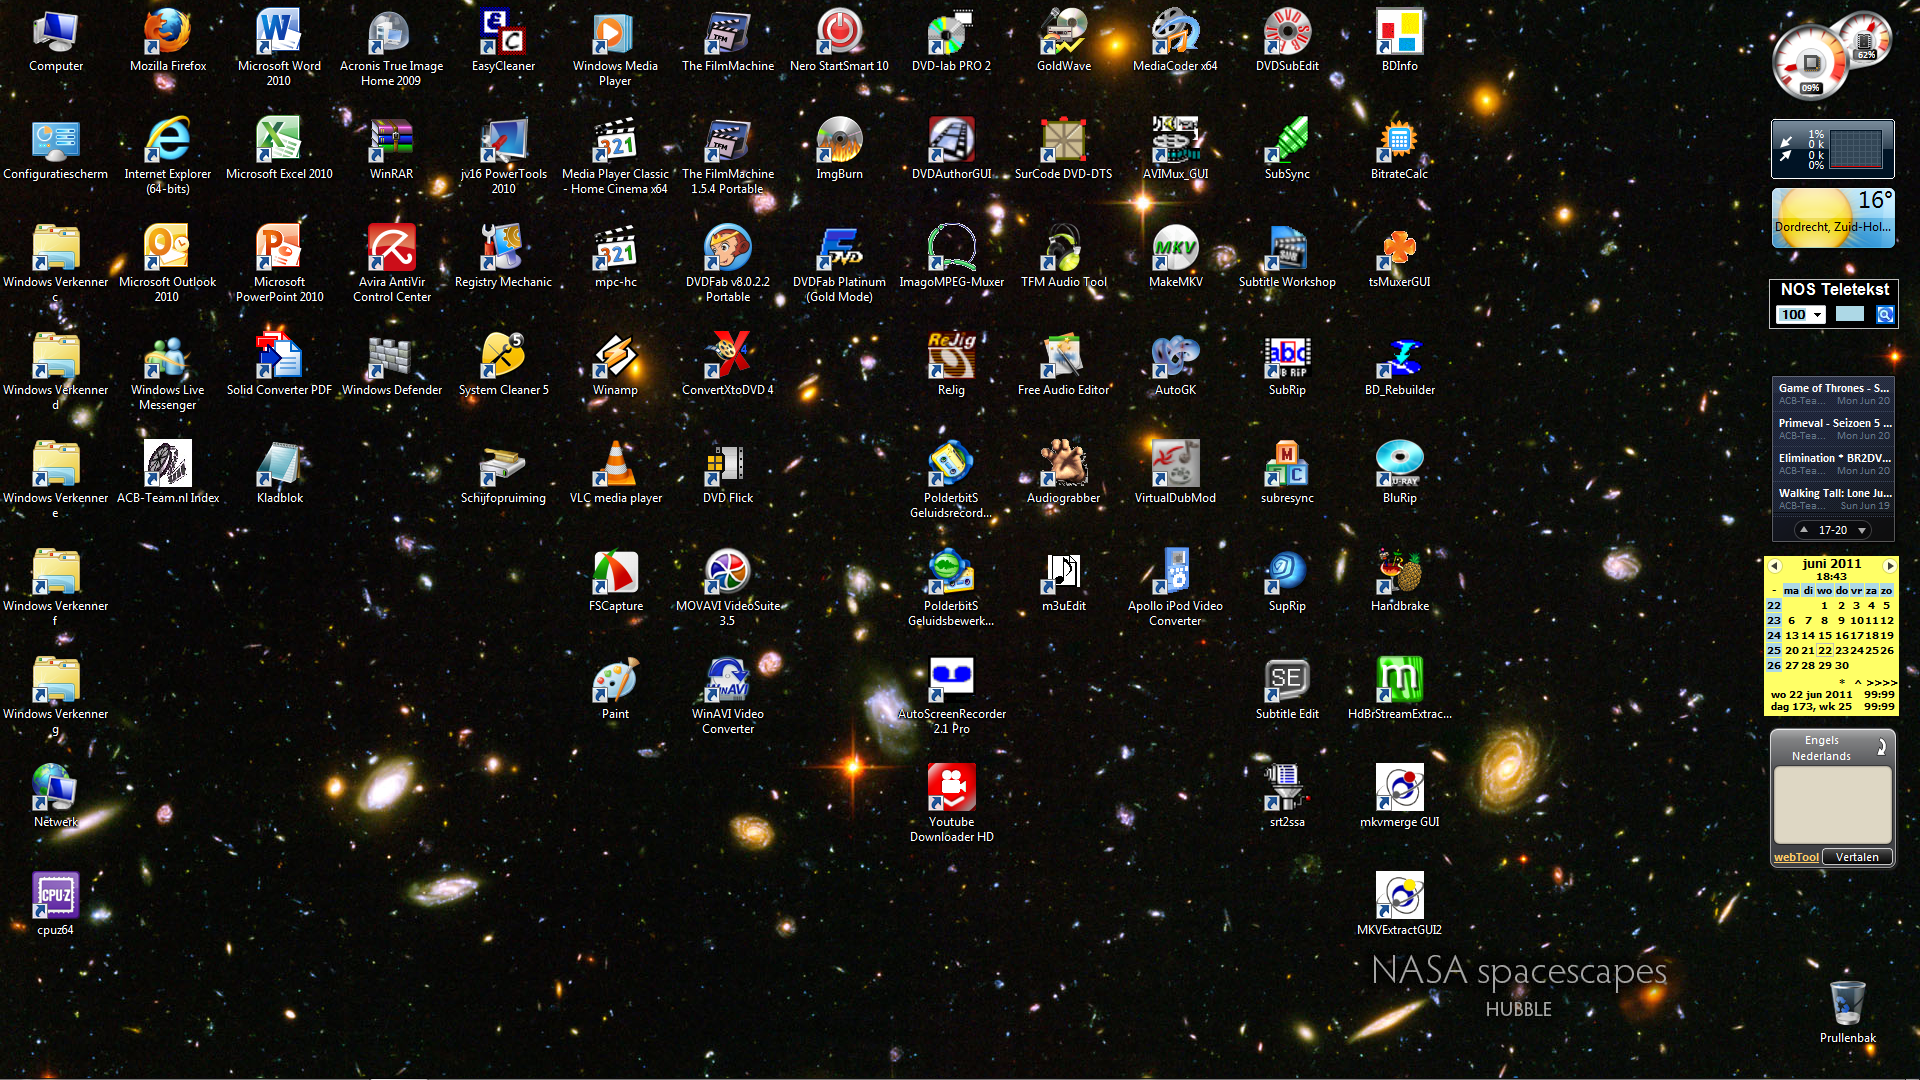Select the Subtitle Edit icon
This screenshot has width=1920, height=1080.
pyautogui.click(x=1287, y=689)
